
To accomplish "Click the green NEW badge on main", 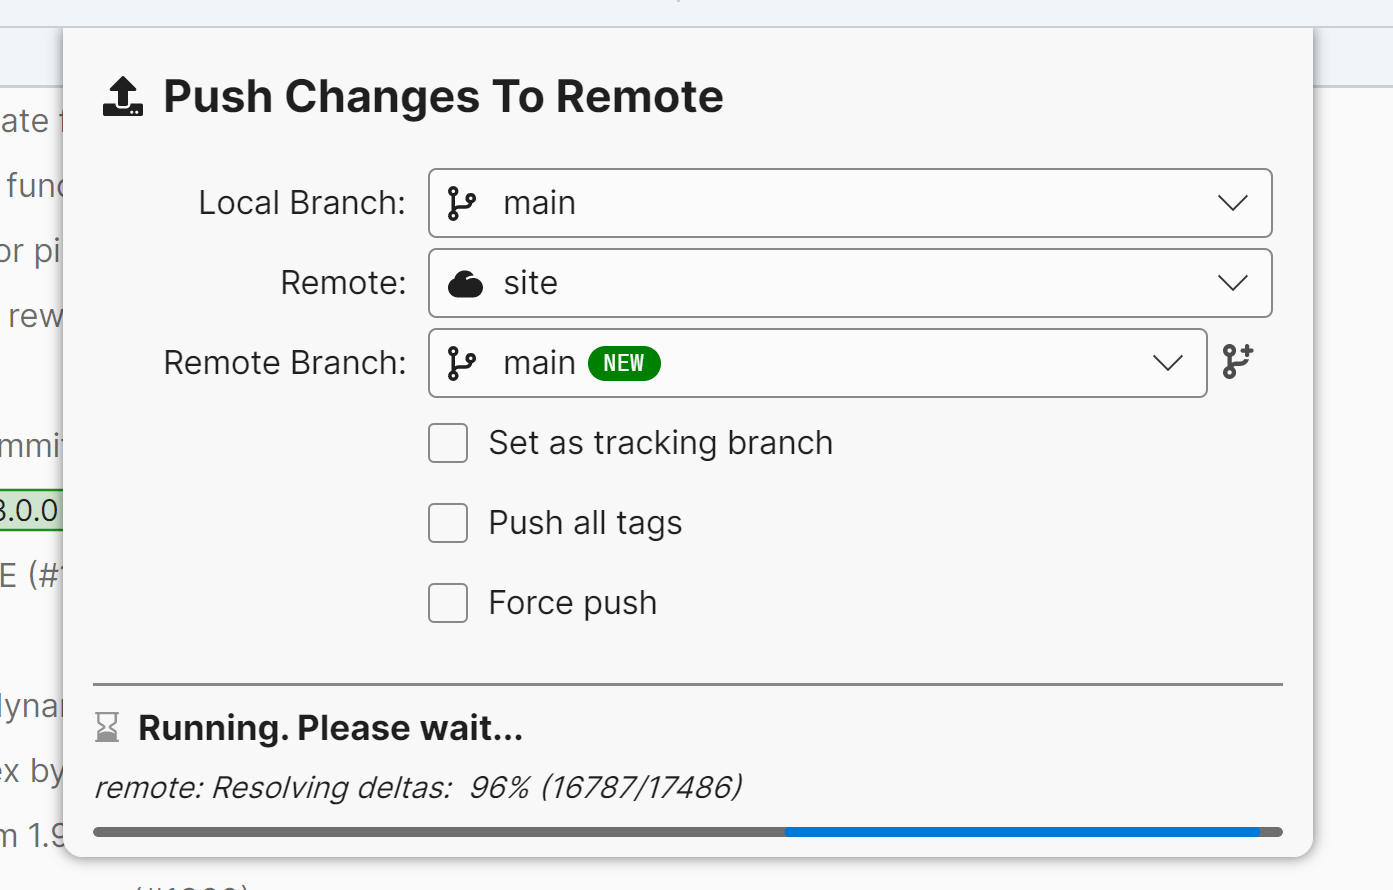I will coord(624,363).
